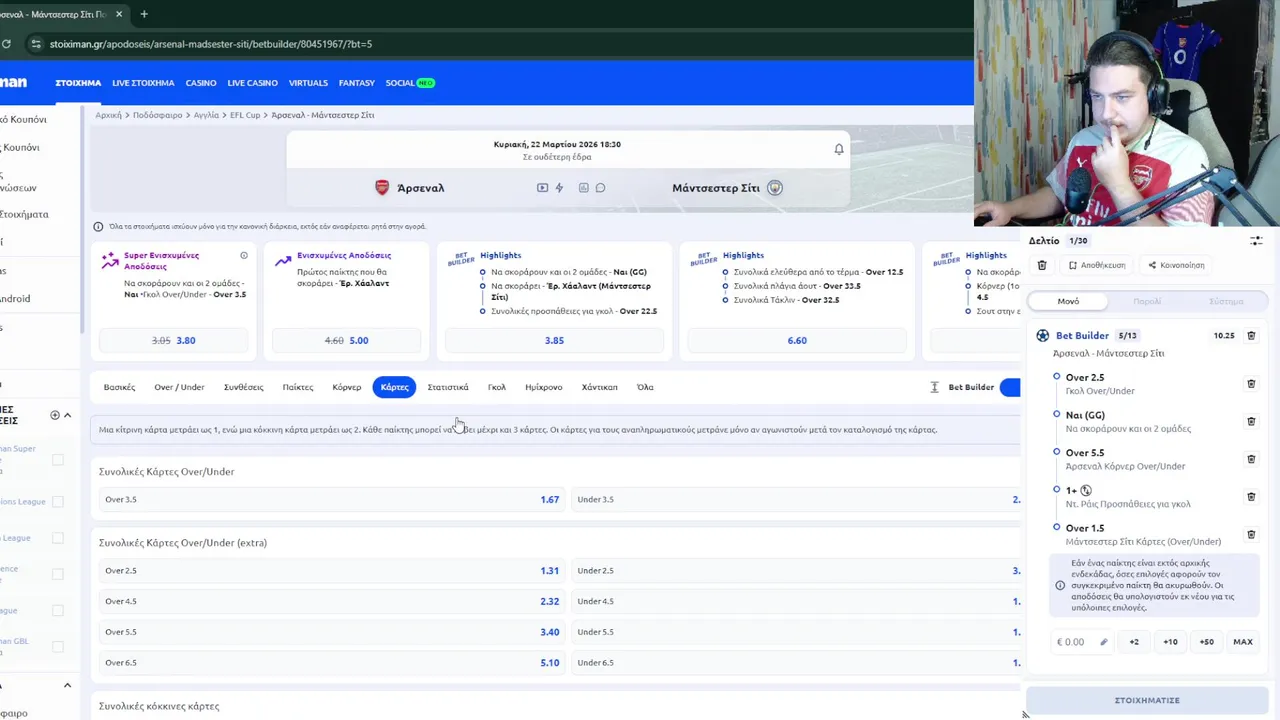This screenshot has height=720, width=1280.
Task: Remove the Over 5.5 Arsenal corners selection
Action: coord(1251,459)
